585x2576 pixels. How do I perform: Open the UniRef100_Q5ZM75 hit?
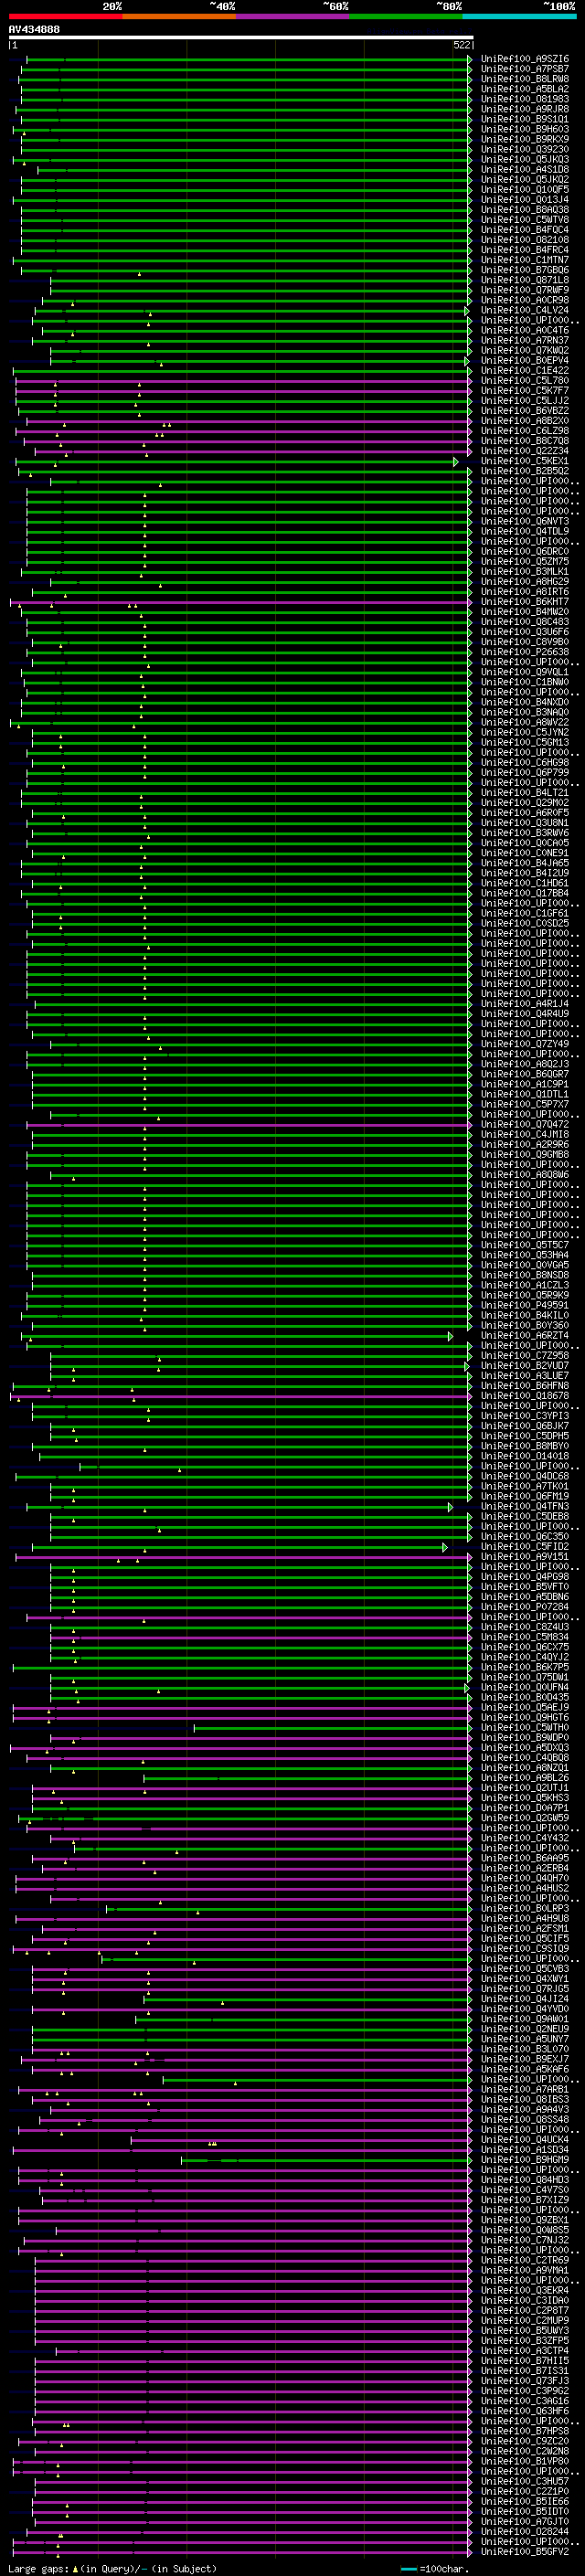tap(524, 561)
